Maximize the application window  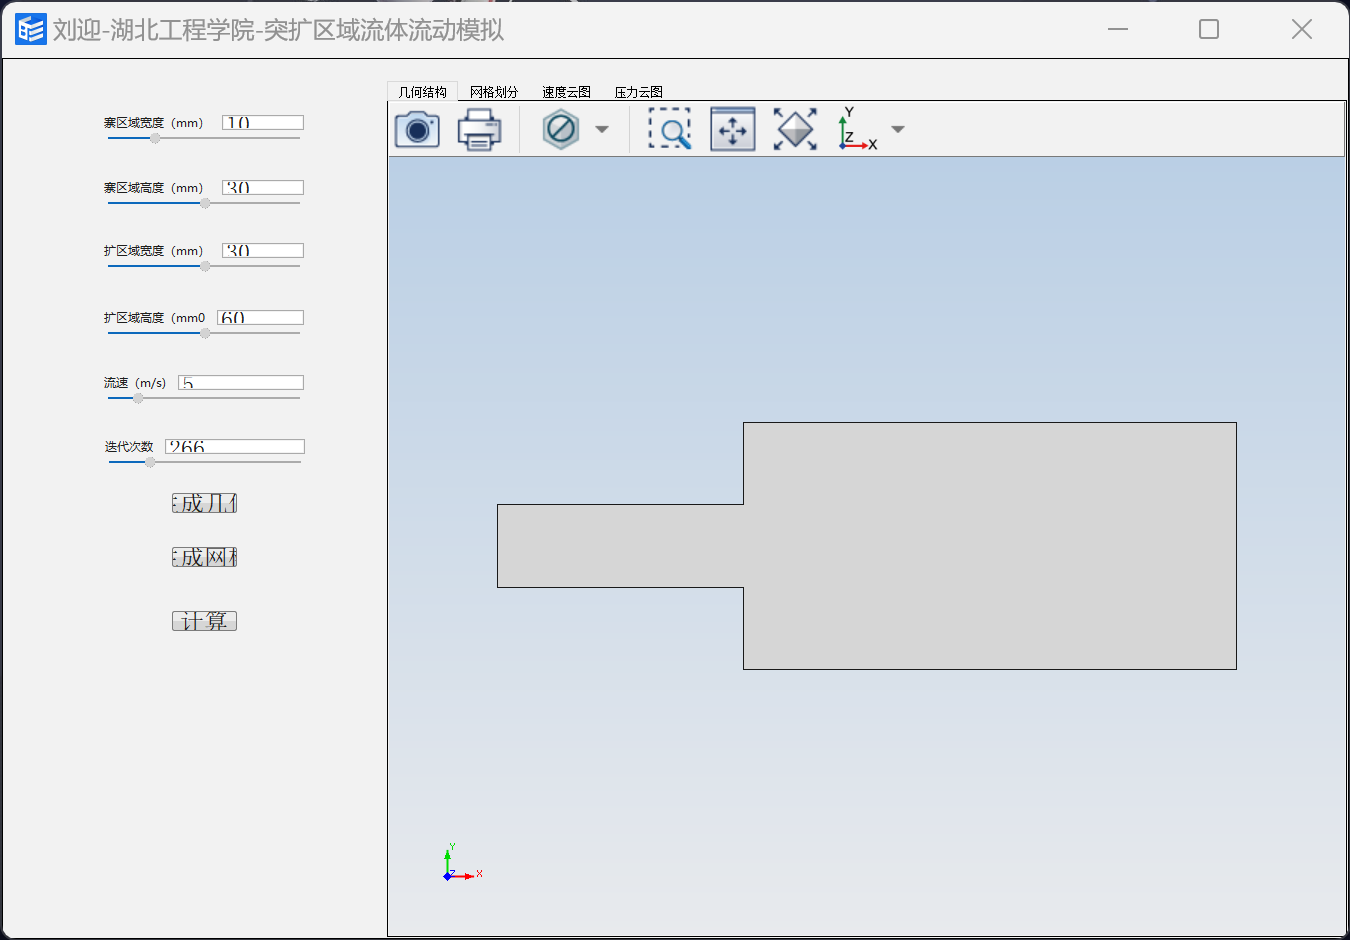point(1209,29)
